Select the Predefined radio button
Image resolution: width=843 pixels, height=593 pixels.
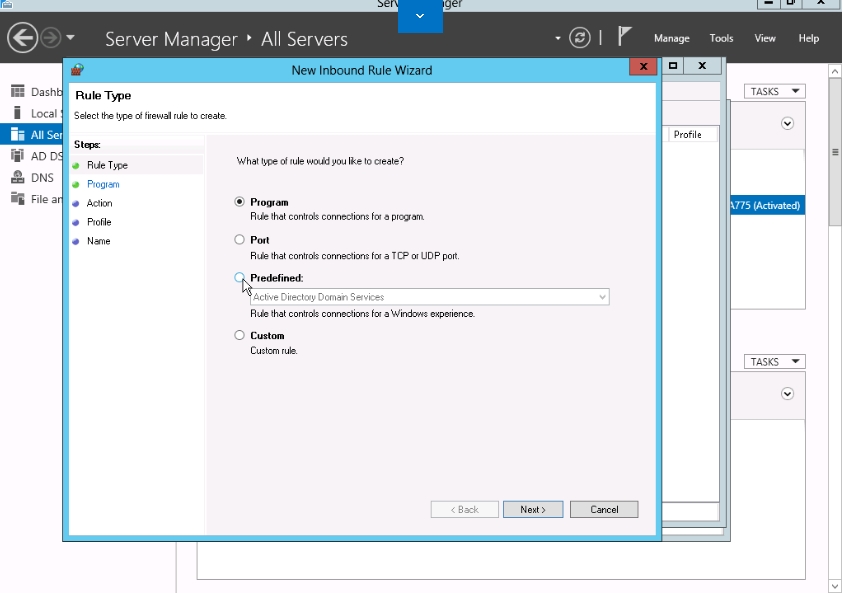point(239,277)
